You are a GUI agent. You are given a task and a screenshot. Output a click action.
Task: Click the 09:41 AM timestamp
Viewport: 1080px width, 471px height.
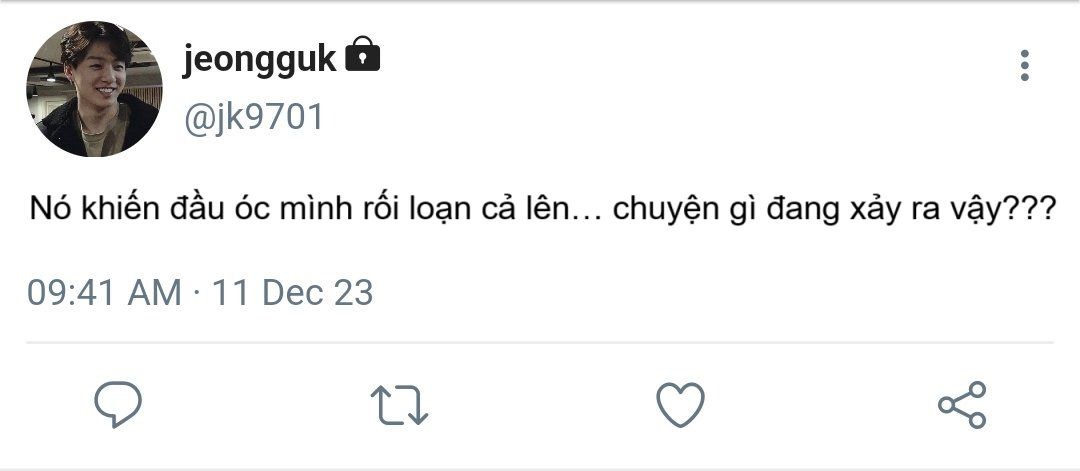coord(104,293)
